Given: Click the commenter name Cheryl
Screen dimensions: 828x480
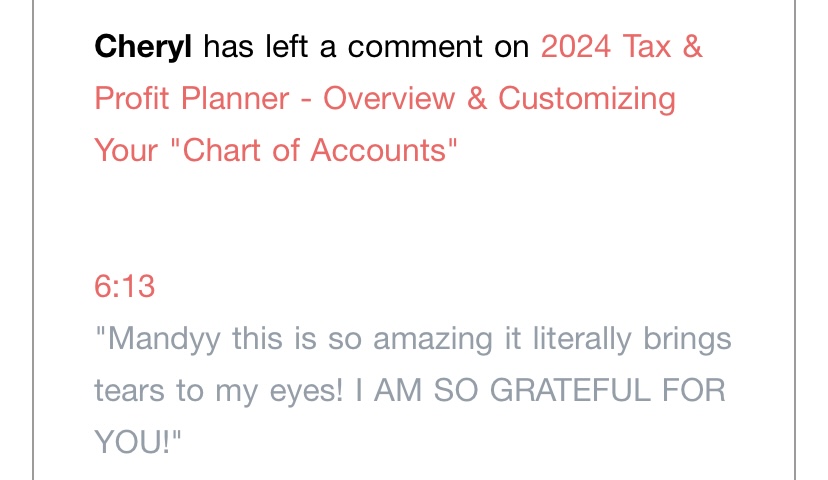Looking at the screenshot, I should click(x=144, y=47).
